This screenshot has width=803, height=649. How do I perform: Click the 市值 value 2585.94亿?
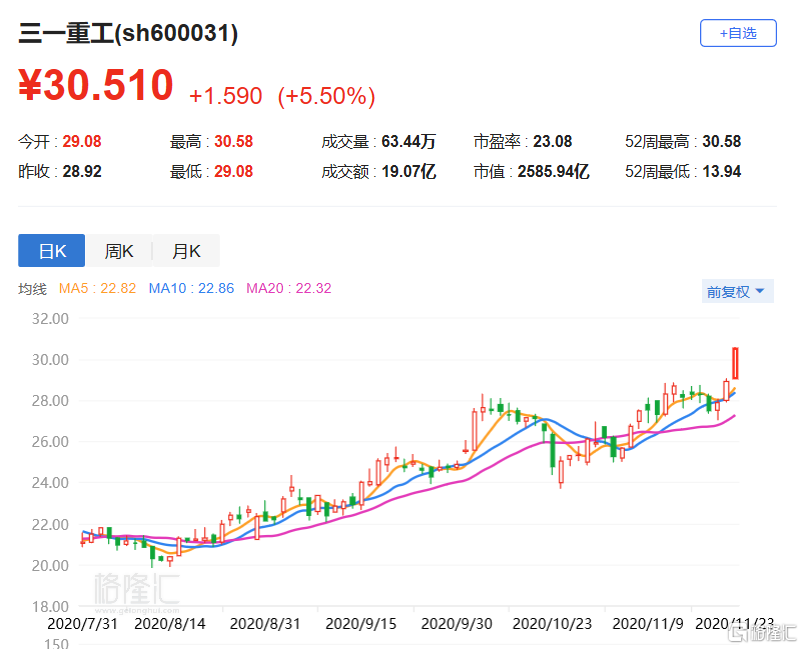[x=553, y=171]
